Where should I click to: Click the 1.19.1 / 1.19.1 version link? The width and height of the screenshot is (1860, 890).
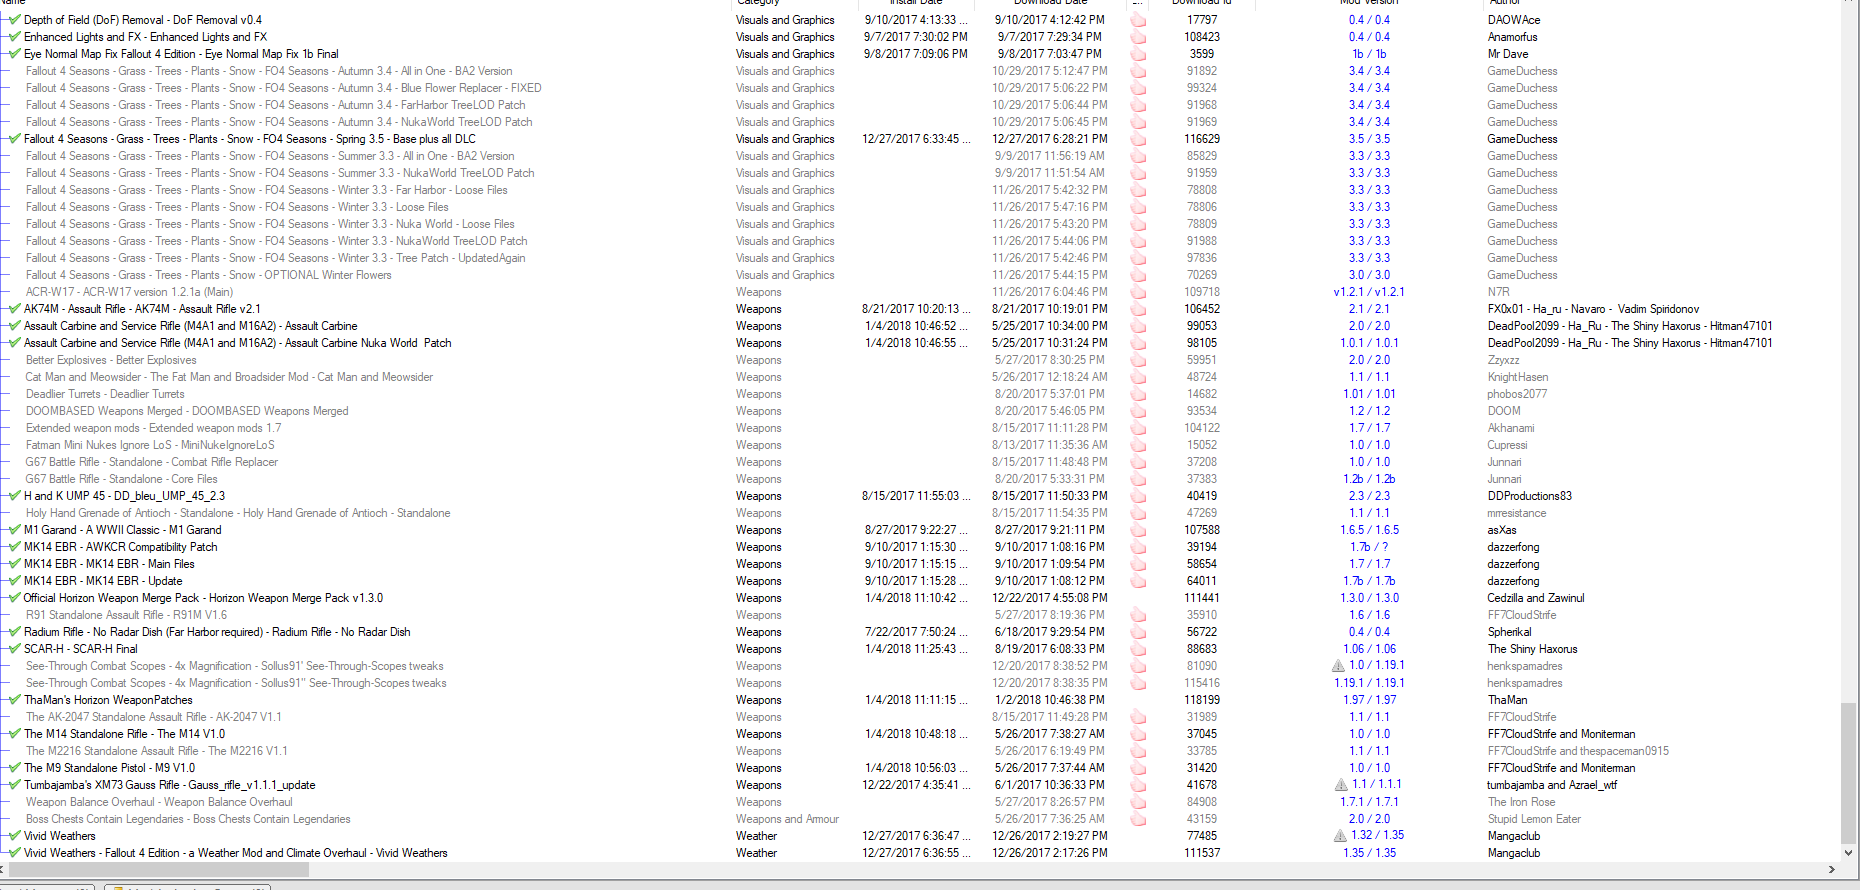point(1369,683)
